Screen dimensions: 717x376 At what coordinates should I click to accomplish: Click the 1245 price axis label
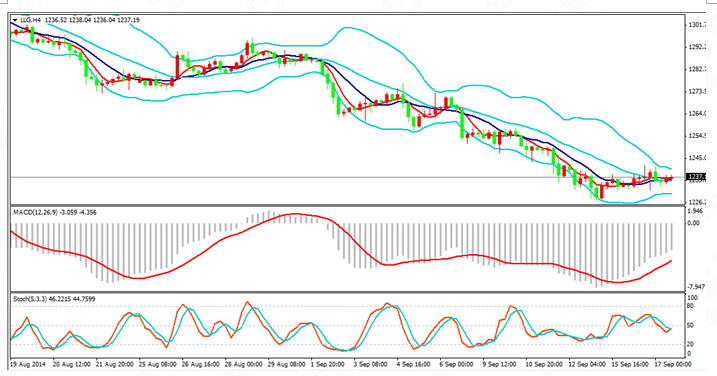[697, 158]
